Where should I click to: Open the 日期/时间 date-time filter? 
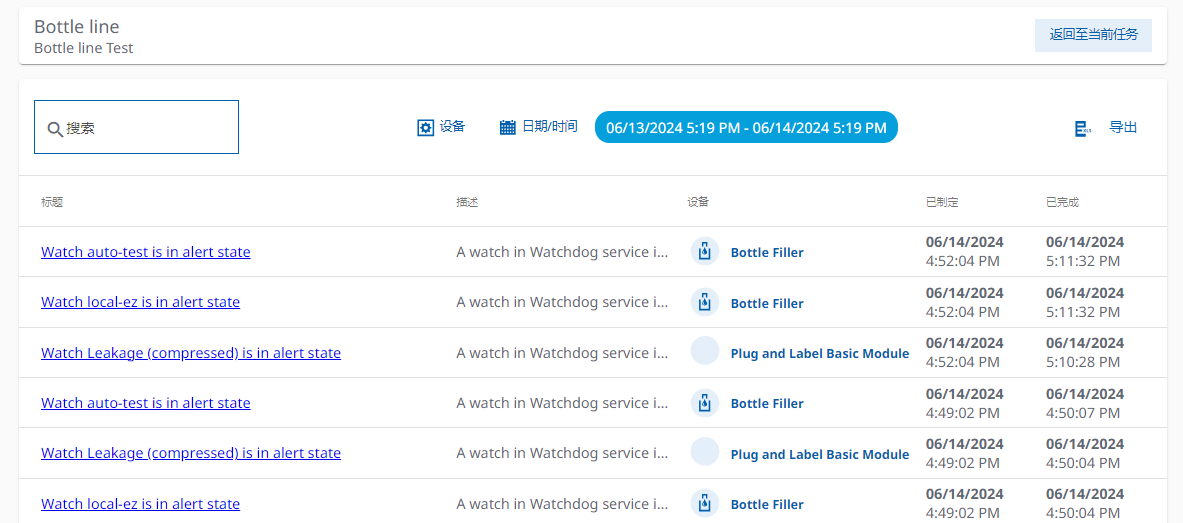[x=549, y=127]
